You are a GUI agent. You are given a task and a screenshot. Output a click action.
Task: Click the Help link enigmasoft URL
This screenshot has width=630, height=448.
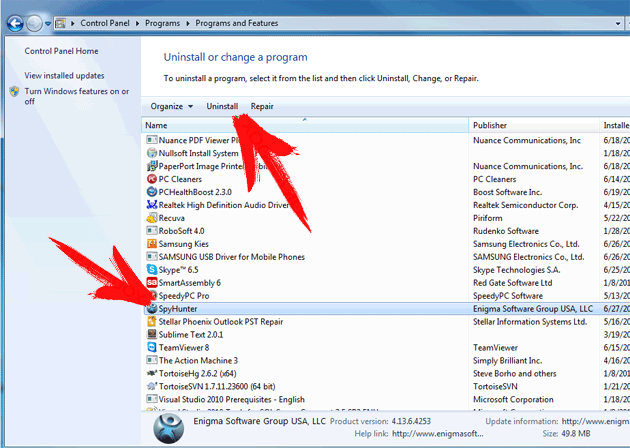tap(438, 434)
